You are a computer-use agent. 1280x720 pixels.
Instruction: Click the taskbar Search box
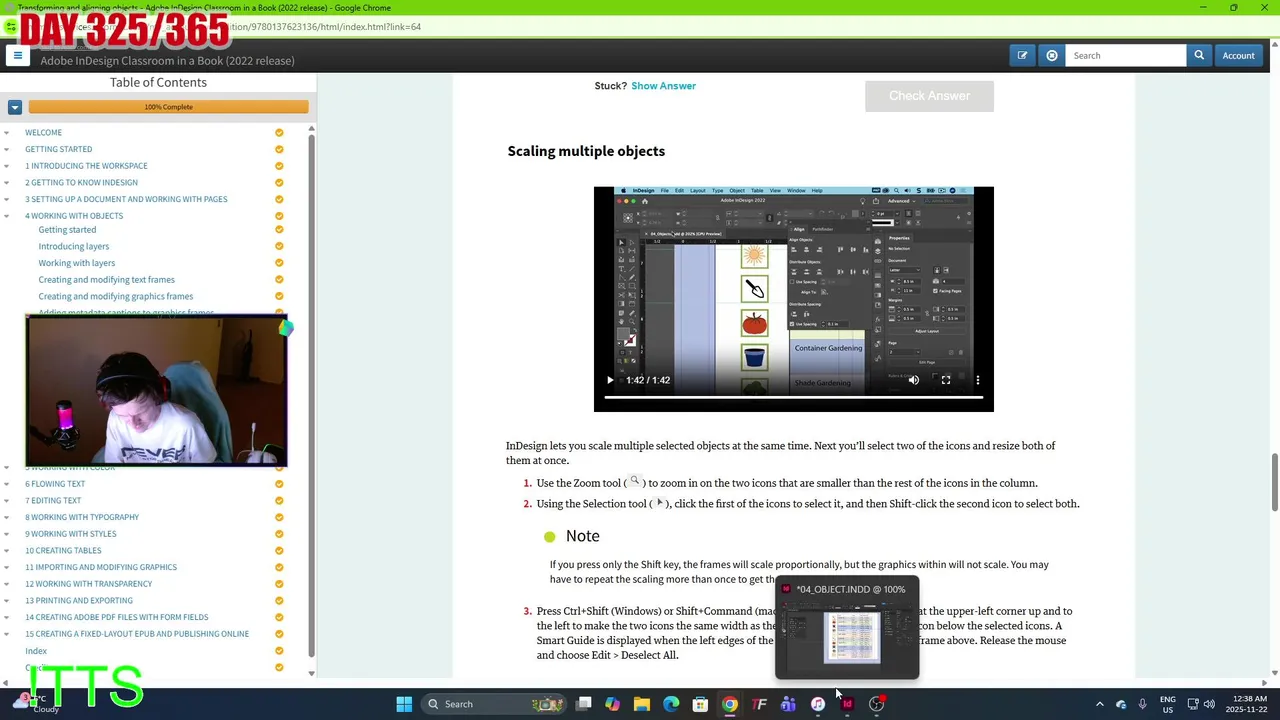point(493,704)
